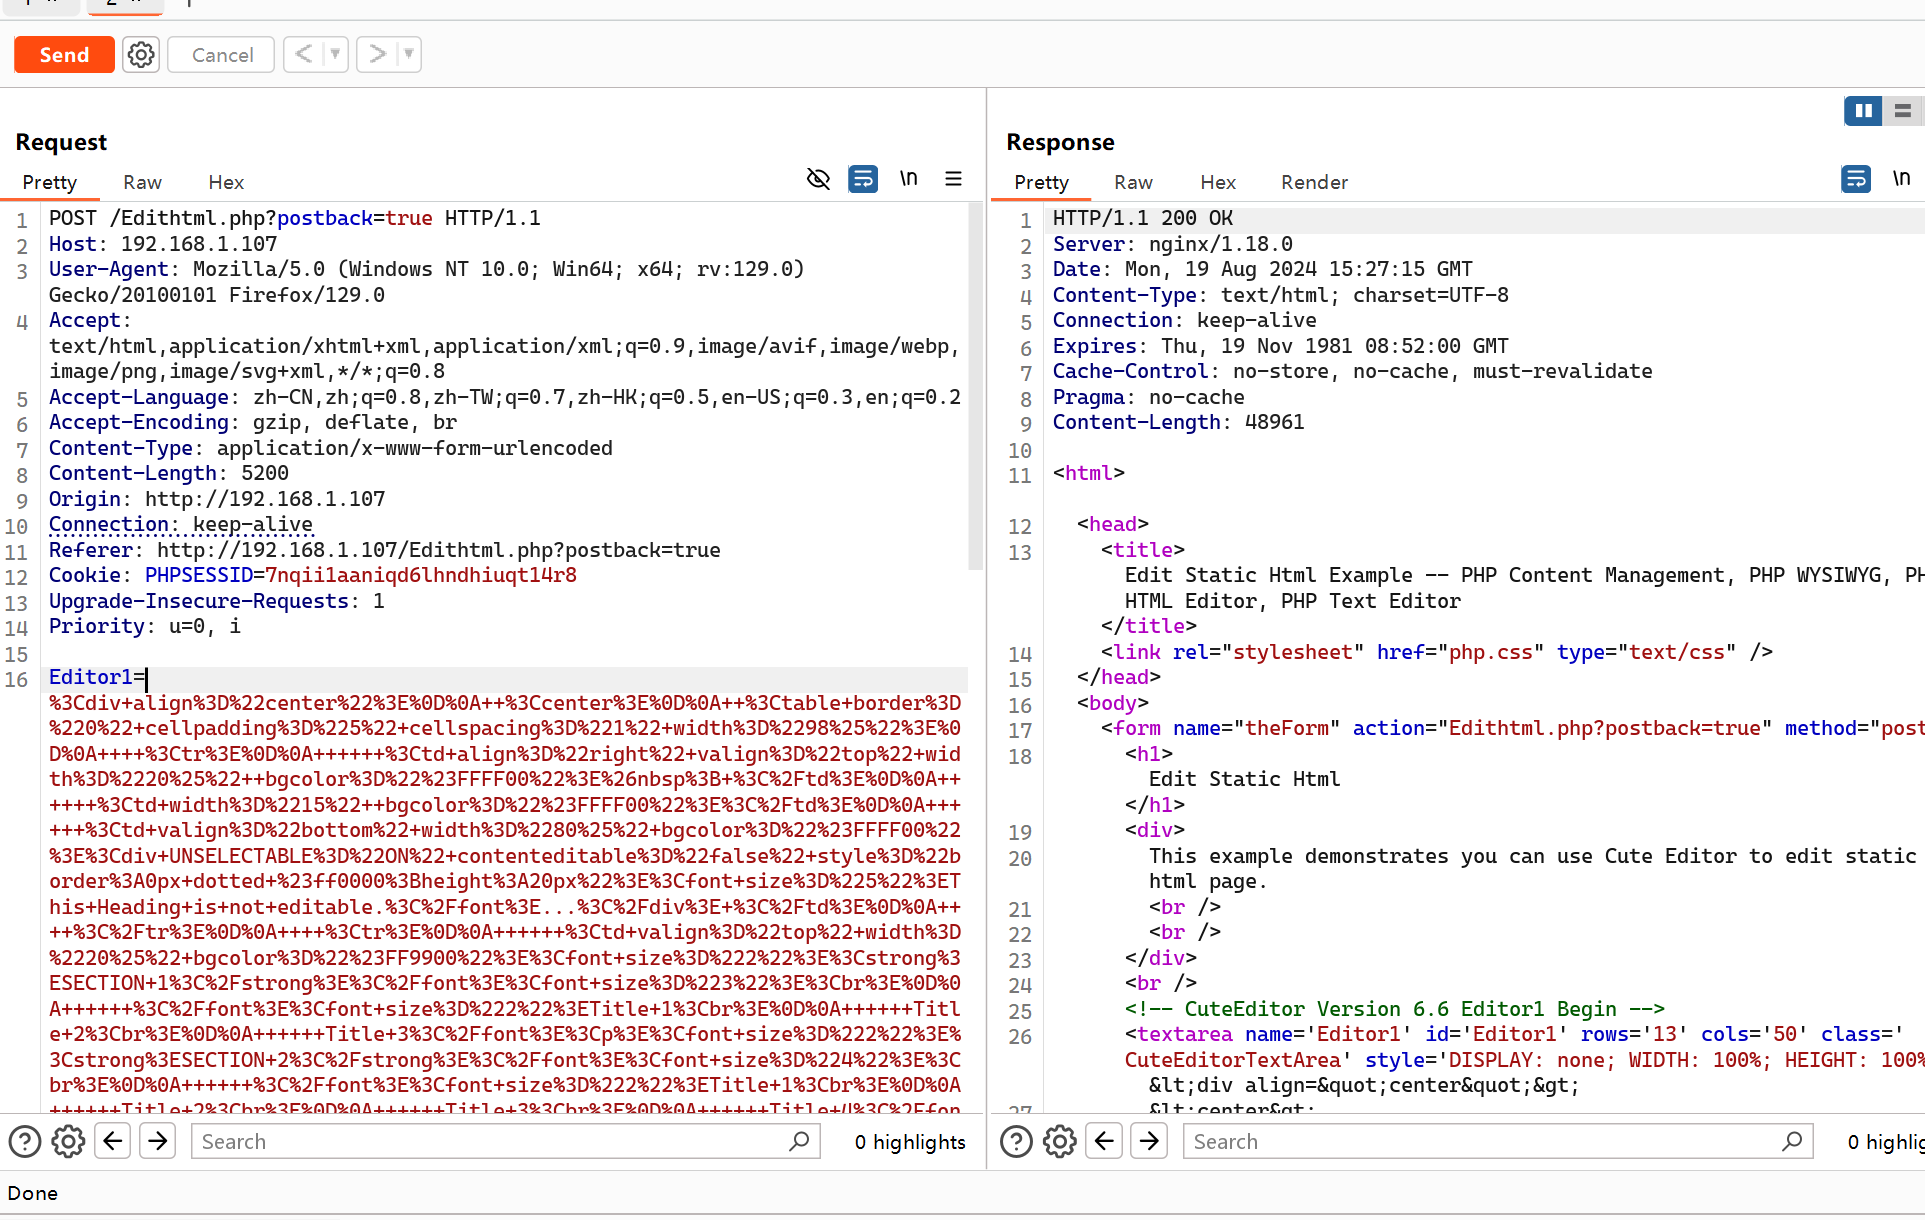The height and width of the screenshot is (1220, 1925).
Task: Click 'Server: nginx/1.18.0' response header
Action: (1173, 244)
